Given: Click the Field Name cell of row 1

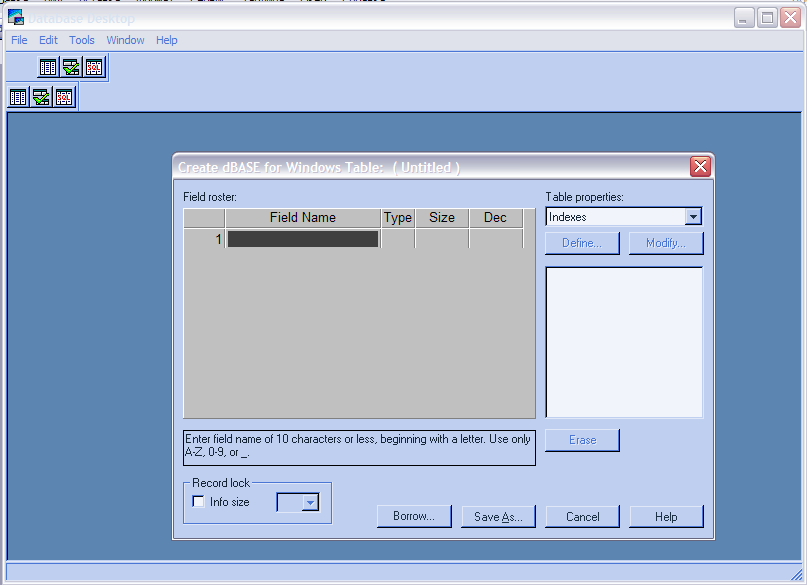Looking at the screenshot, I should (303, 239).
